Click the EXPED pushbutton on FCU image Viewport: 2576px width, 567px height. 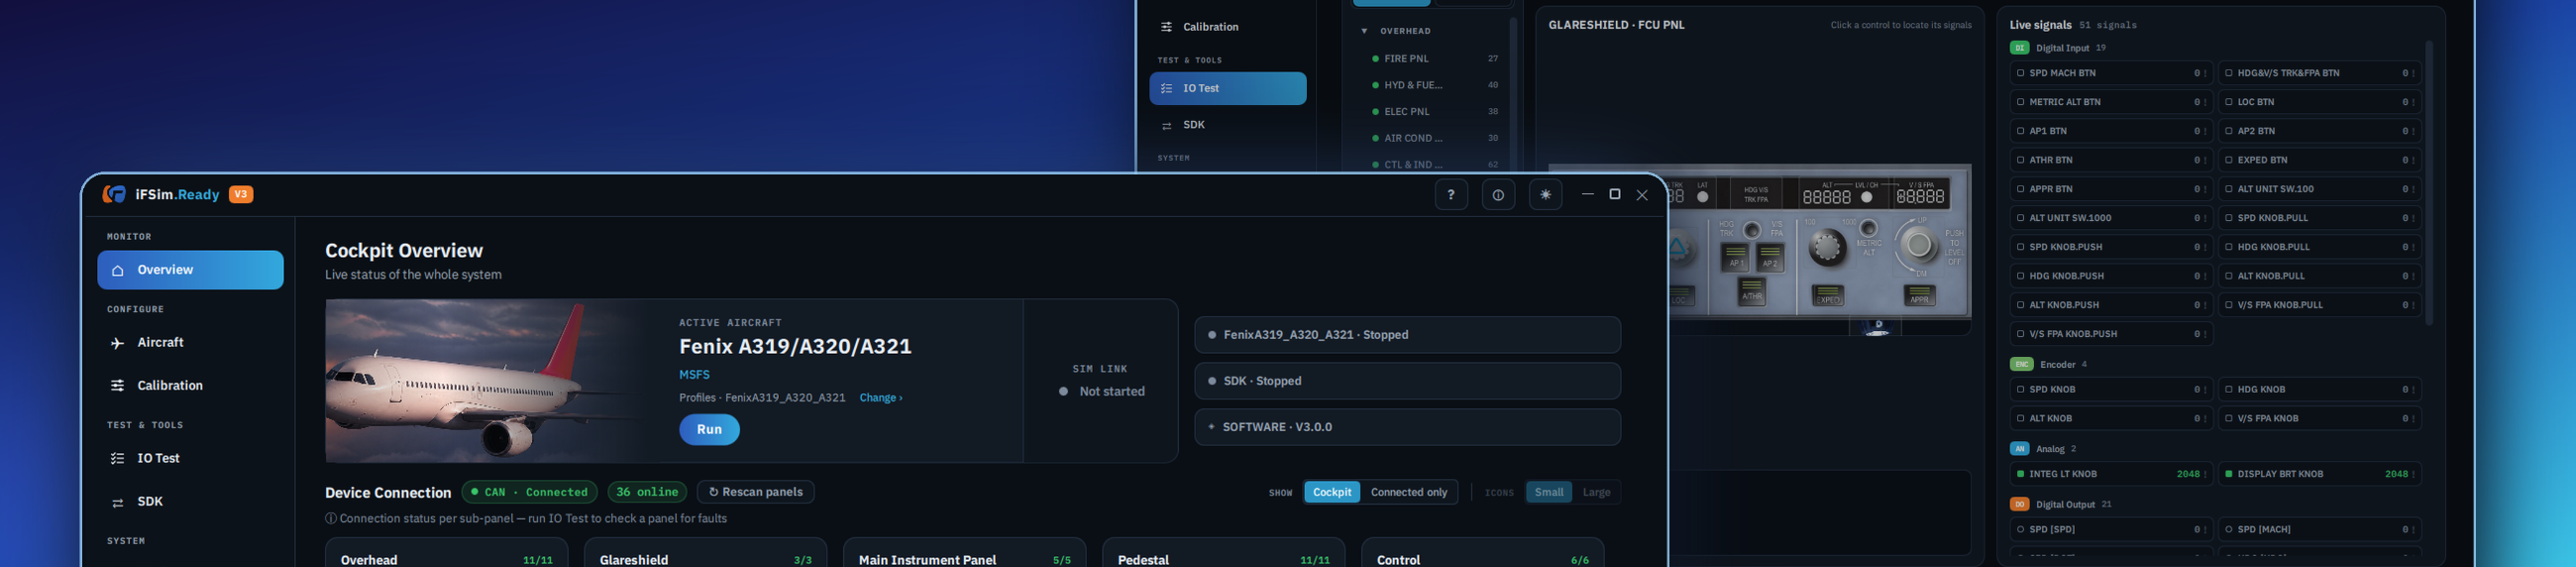[1828, 296]
